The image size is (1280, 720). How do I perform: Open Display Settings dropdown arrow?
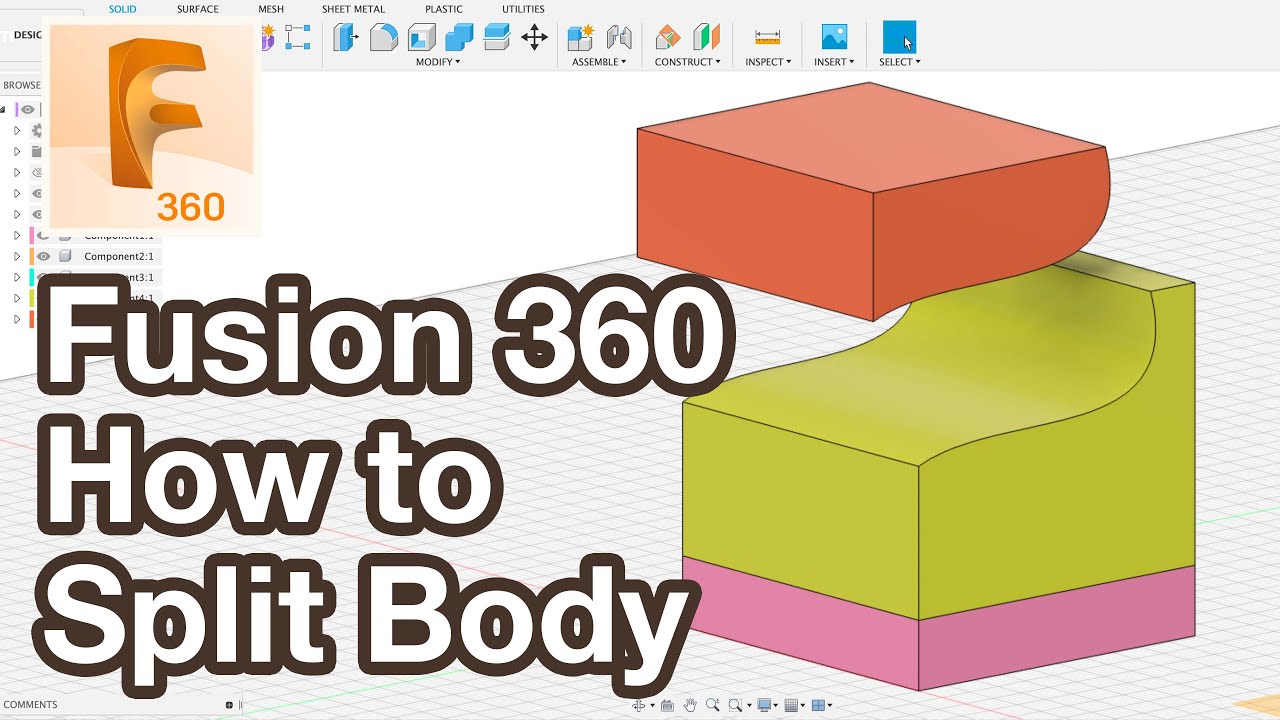click(776, 706)
